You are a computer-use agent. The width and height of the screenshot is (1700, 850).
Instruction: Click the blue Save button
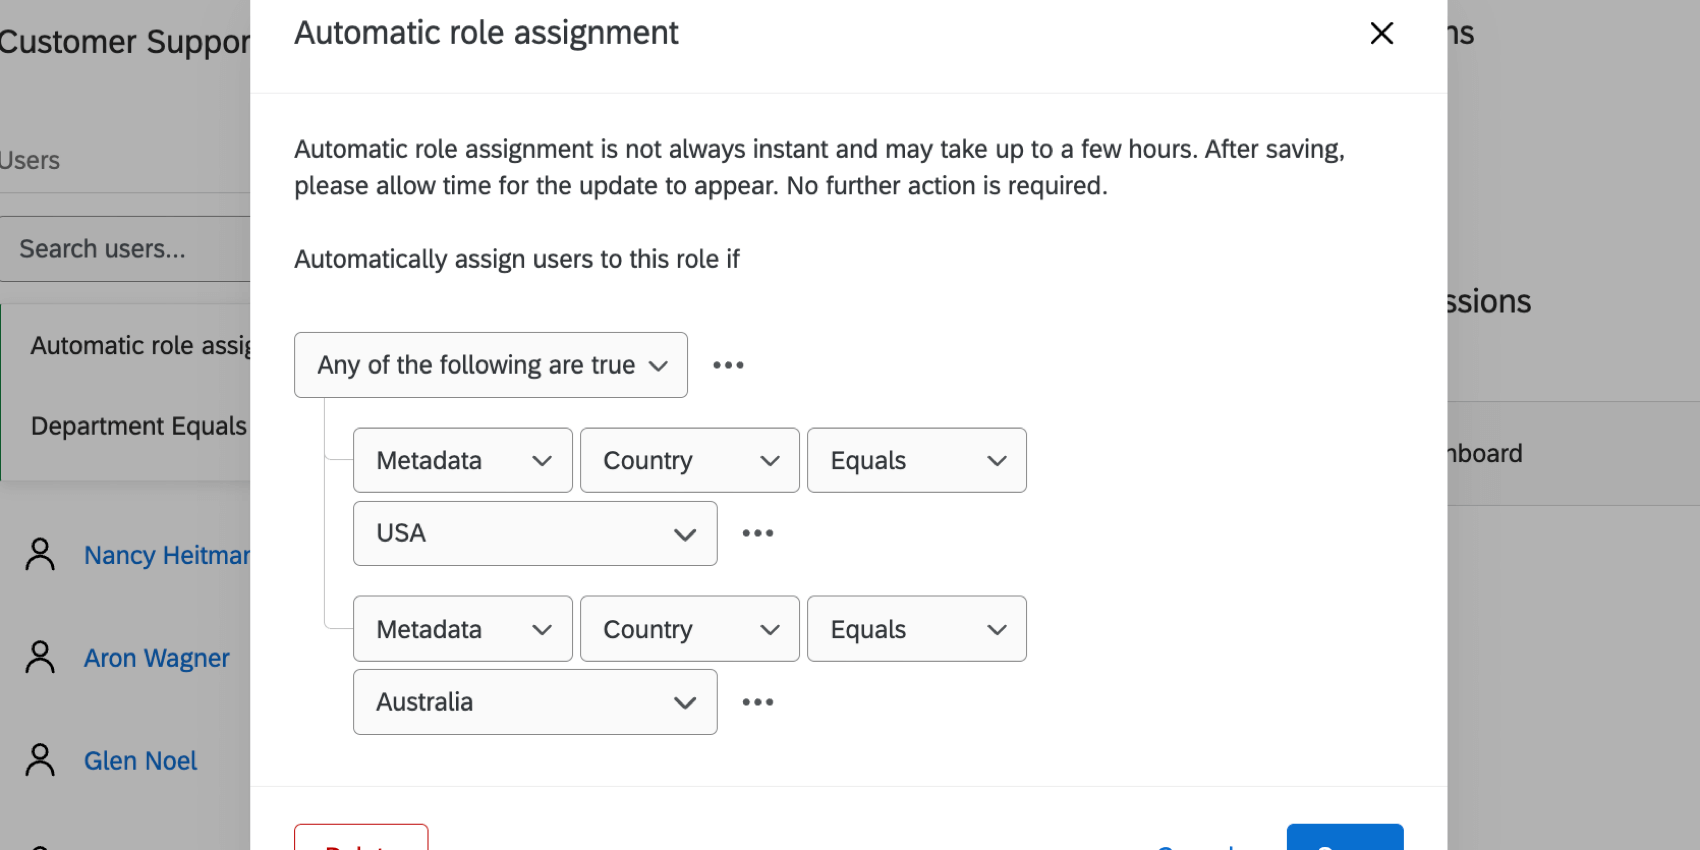coord(1344,840)
